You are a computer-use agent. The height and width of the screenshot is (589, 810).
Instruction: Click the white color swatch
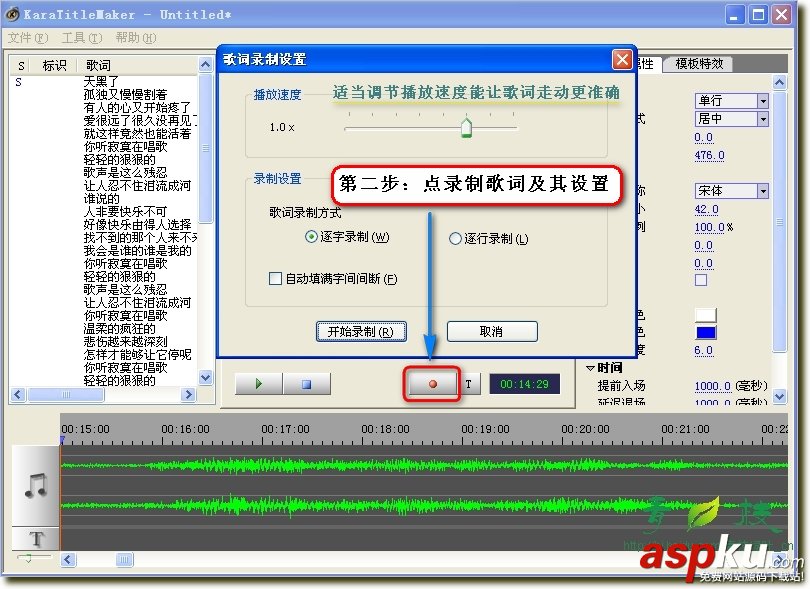tap(706, 315)
